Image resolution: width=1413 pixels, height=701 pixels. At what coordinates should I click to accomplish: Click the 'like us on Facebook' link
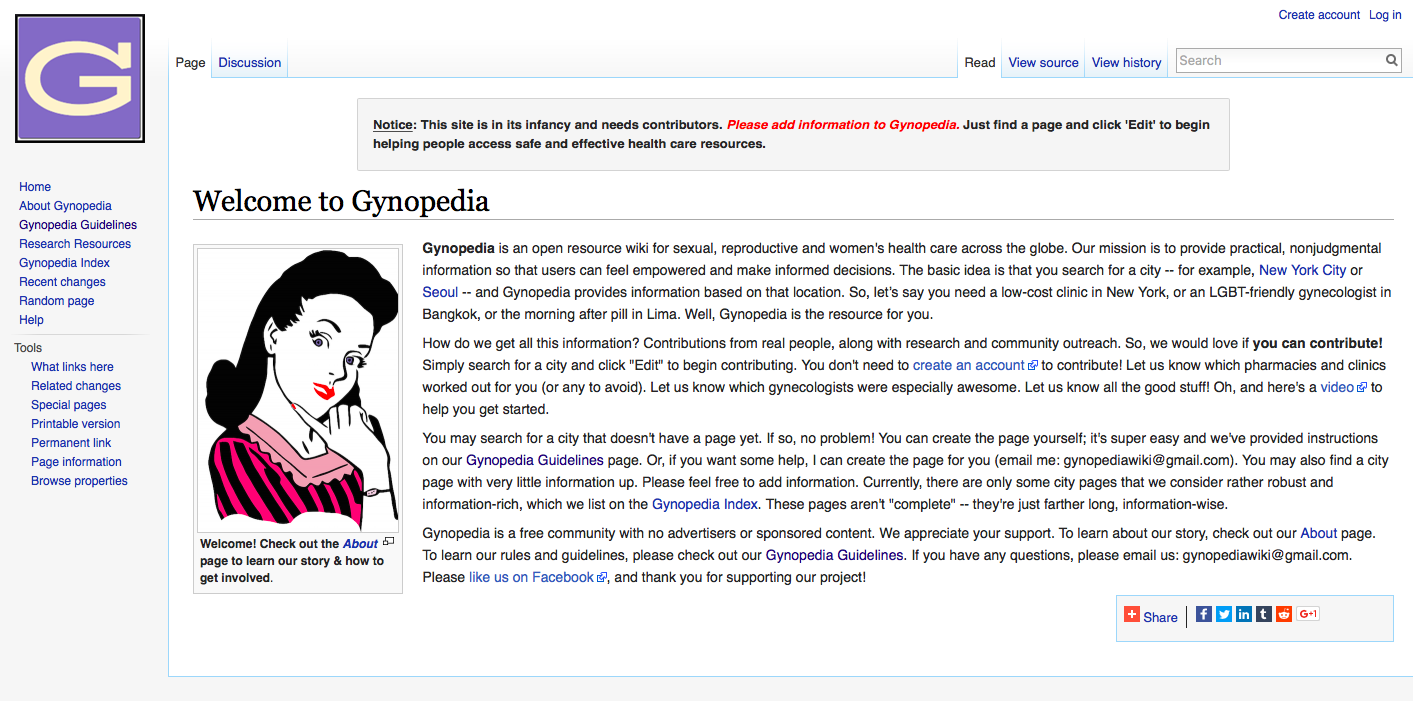tap(531, 576)
